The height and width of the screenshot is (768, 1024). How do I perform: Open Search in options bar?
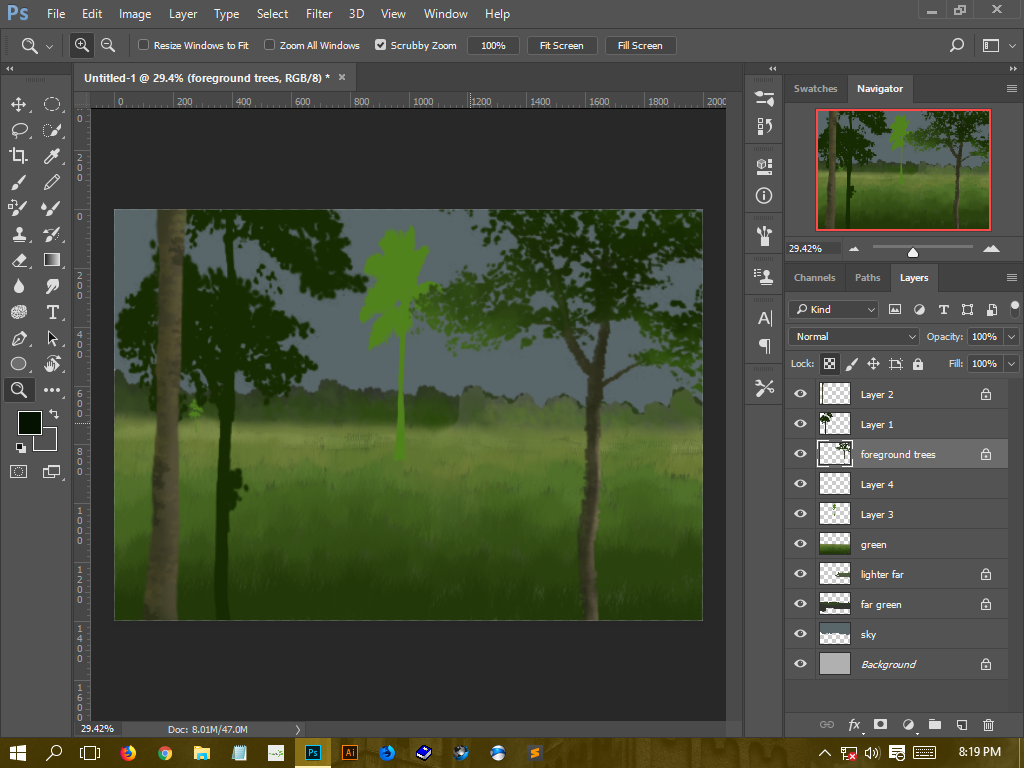coord(957,45)
